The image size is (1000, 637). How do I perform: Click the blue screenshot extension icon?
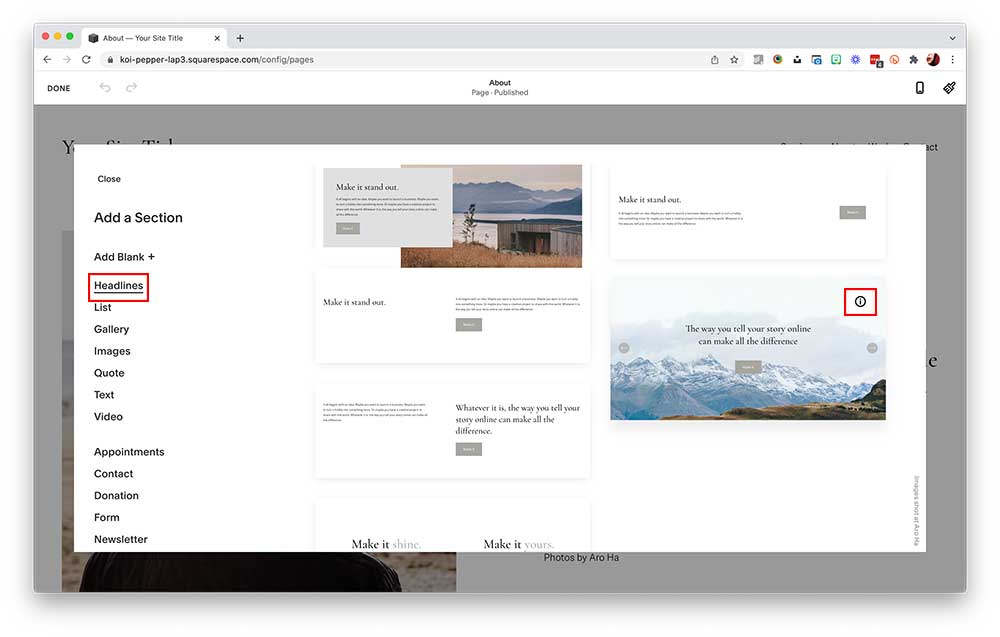[816, 59]
